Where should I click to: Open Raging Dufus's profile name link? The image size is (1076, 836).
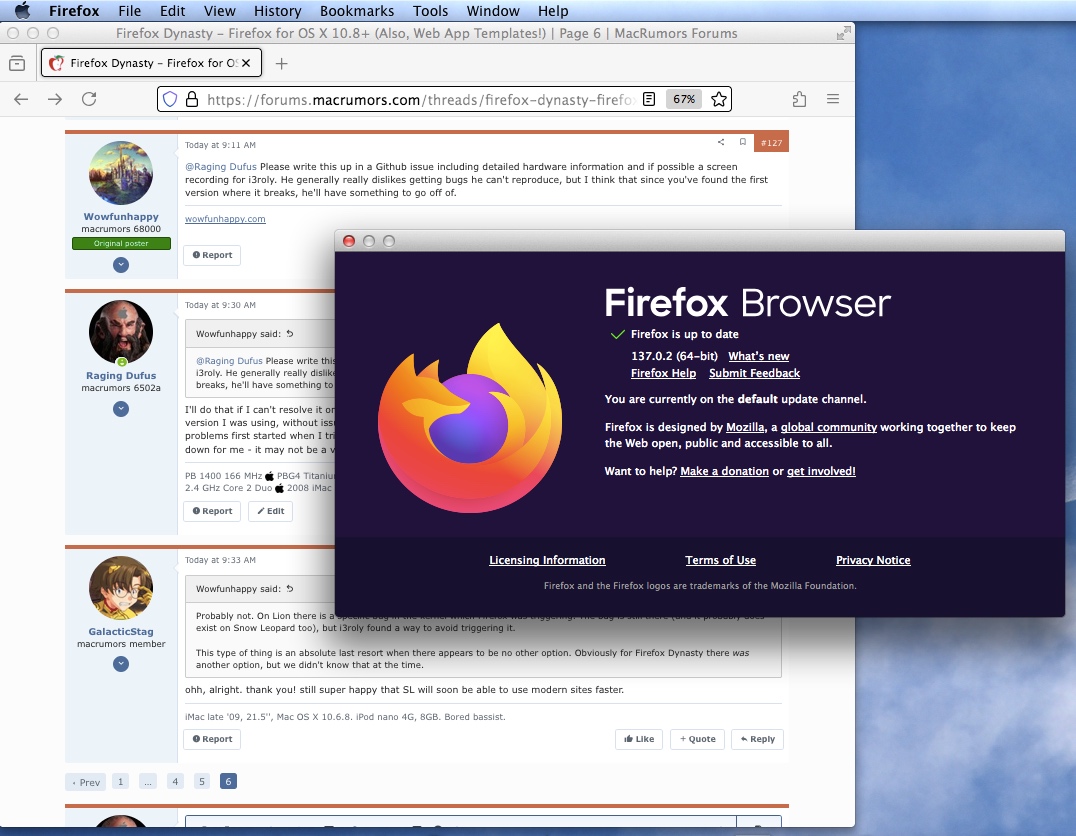[121, 375]
